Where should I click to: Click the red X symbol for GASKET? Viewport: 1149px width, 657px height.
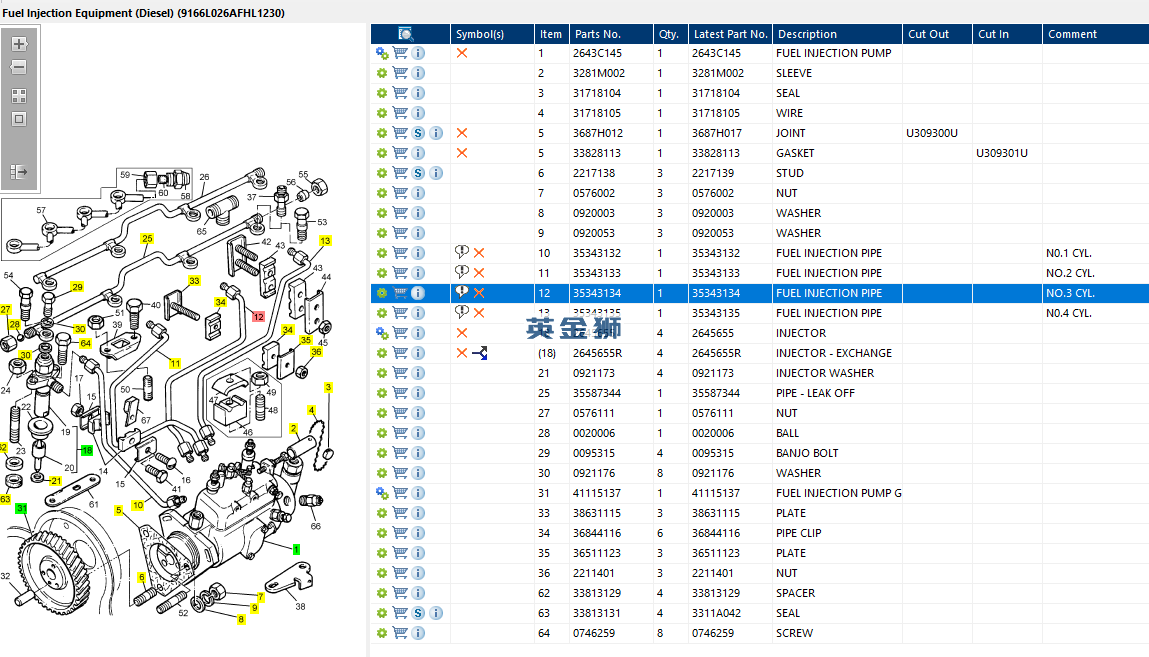462,153
